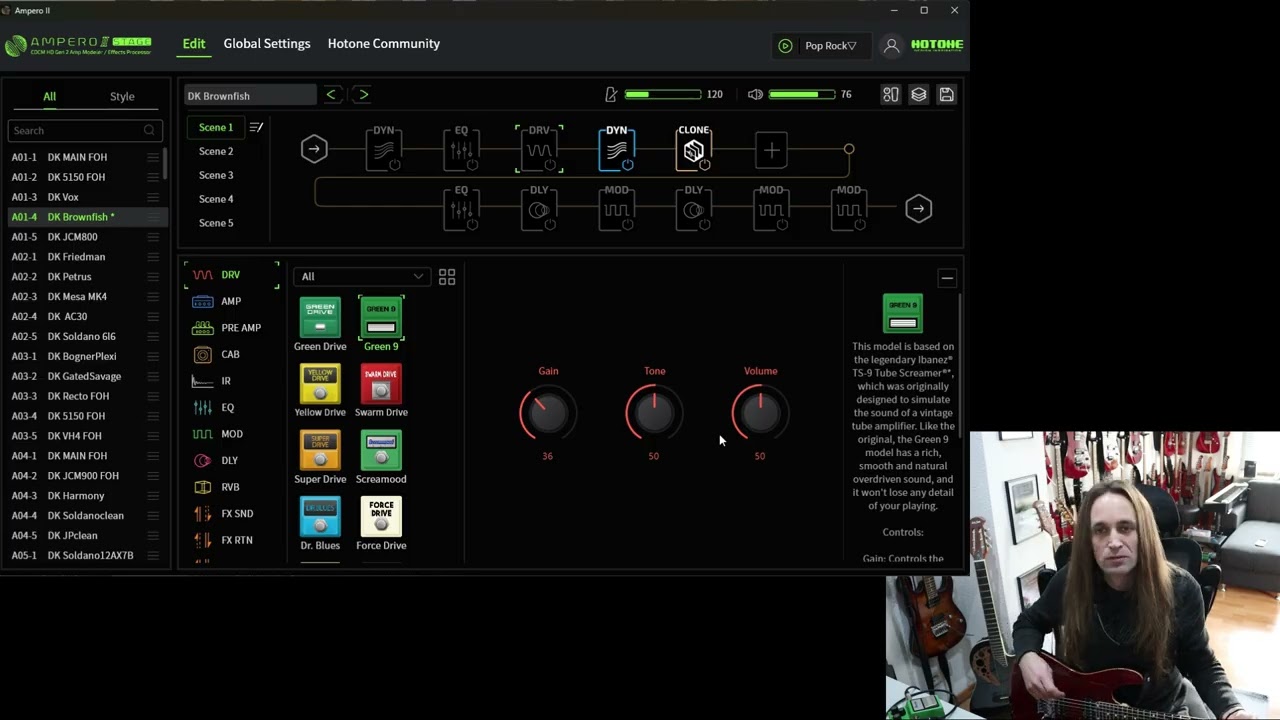Select the AMP effect category
1280x720 pixels.
231,301
